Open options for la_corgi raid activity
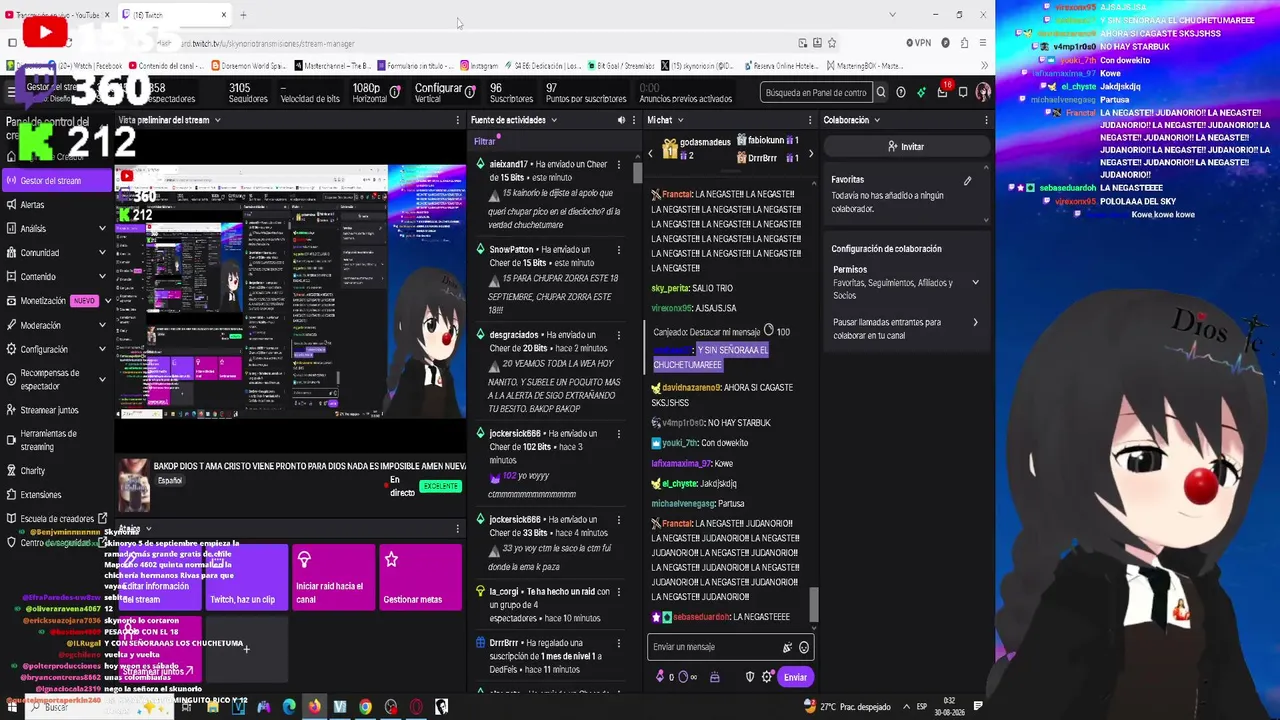 coord(618,592)
